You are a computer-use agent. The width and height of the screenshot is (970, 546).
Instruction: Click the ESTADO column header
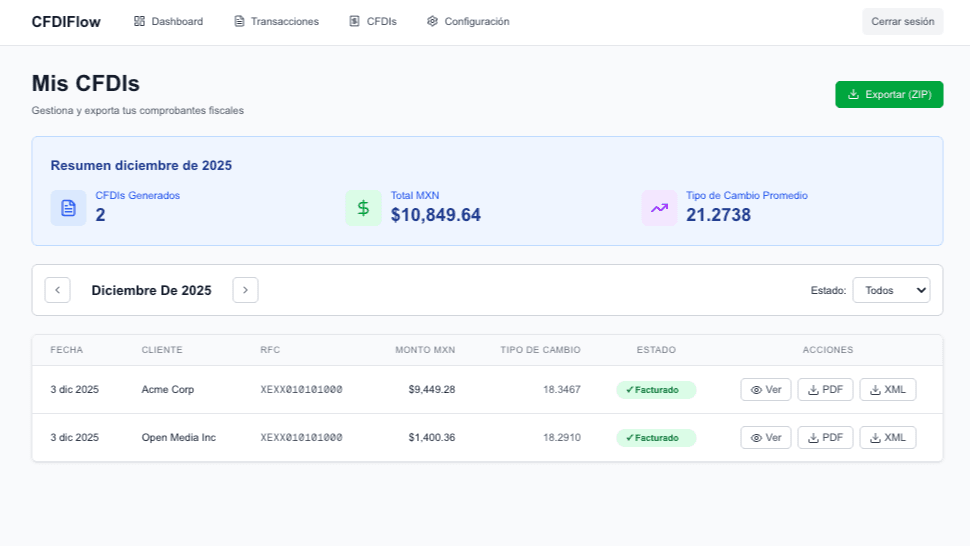pos(656,350)
